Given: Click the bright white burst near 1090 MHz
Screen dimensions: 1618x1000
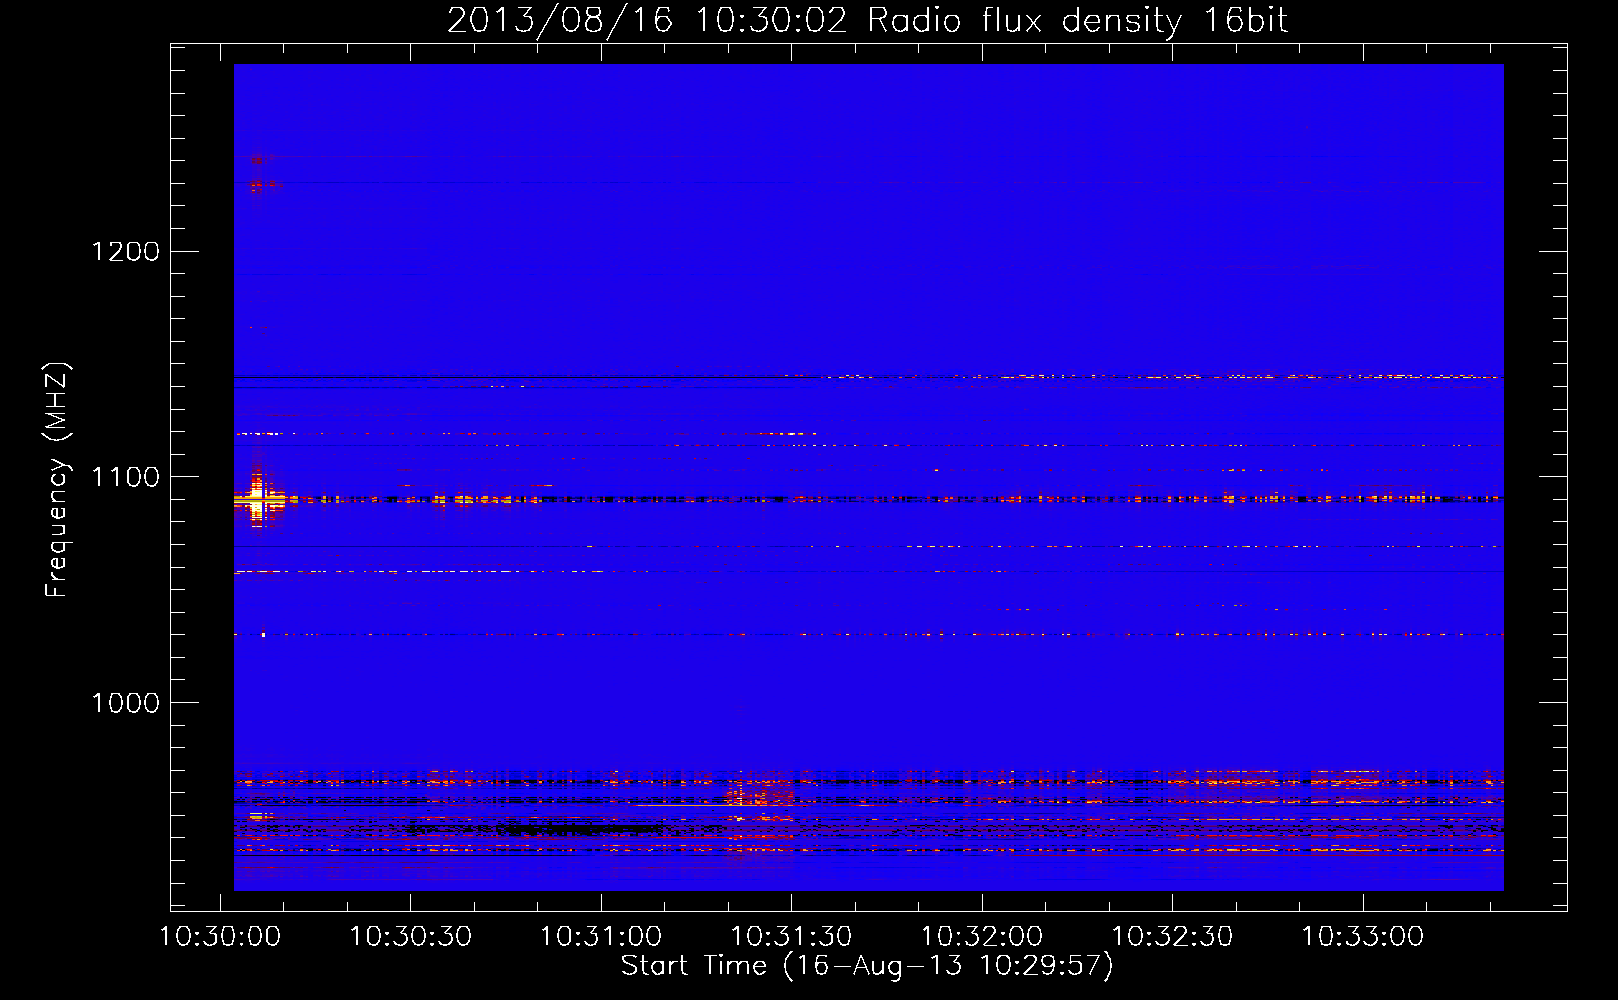Looking at the screenshot, I should click(258, 498).
